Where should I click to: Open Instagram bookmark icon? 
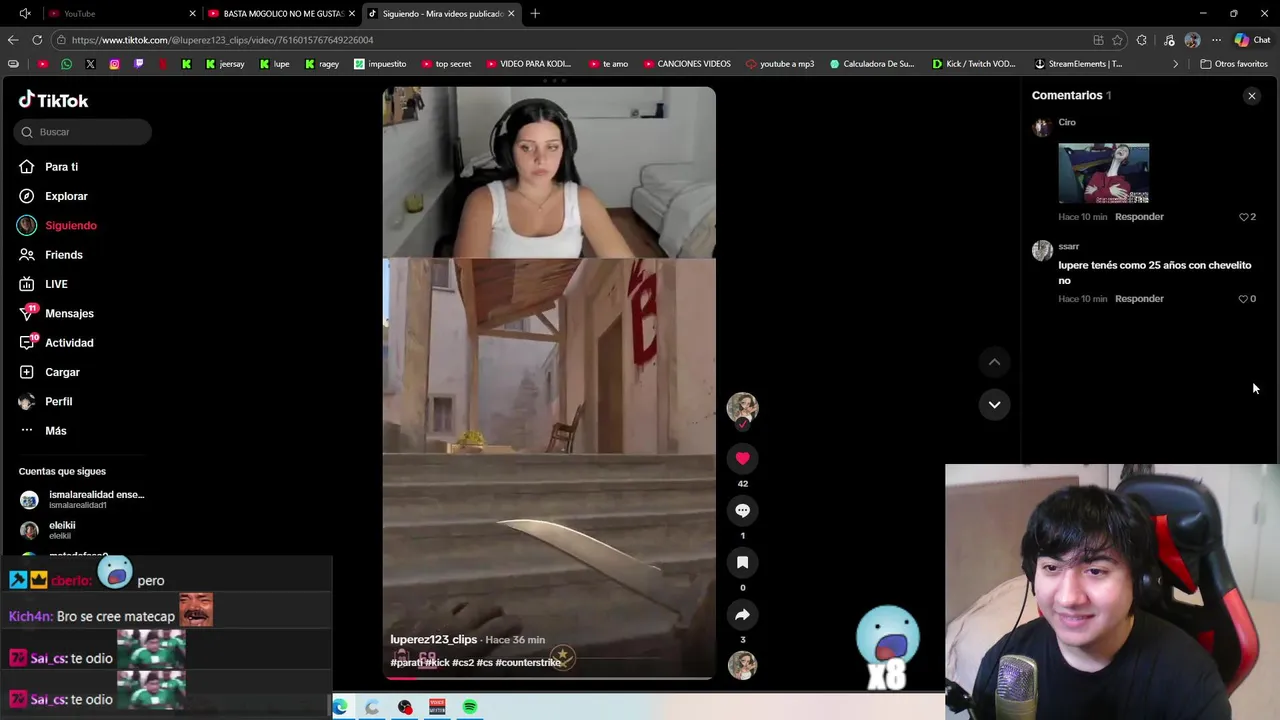tap(114, 64)
